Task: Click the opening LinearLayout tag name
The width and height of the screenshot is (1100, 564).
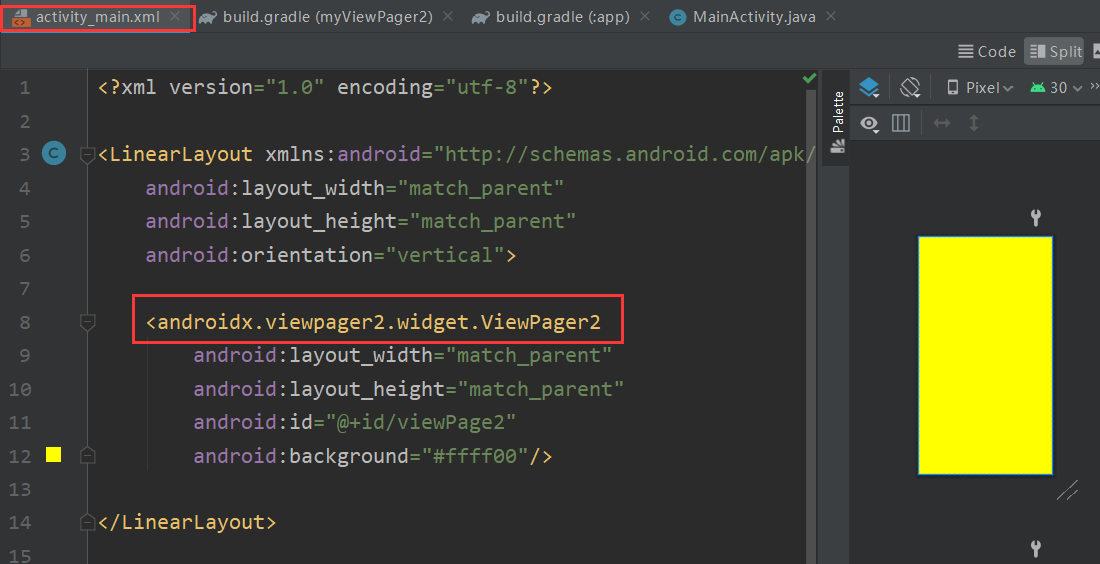Action: pyautogui.click(x=182, y=154)
